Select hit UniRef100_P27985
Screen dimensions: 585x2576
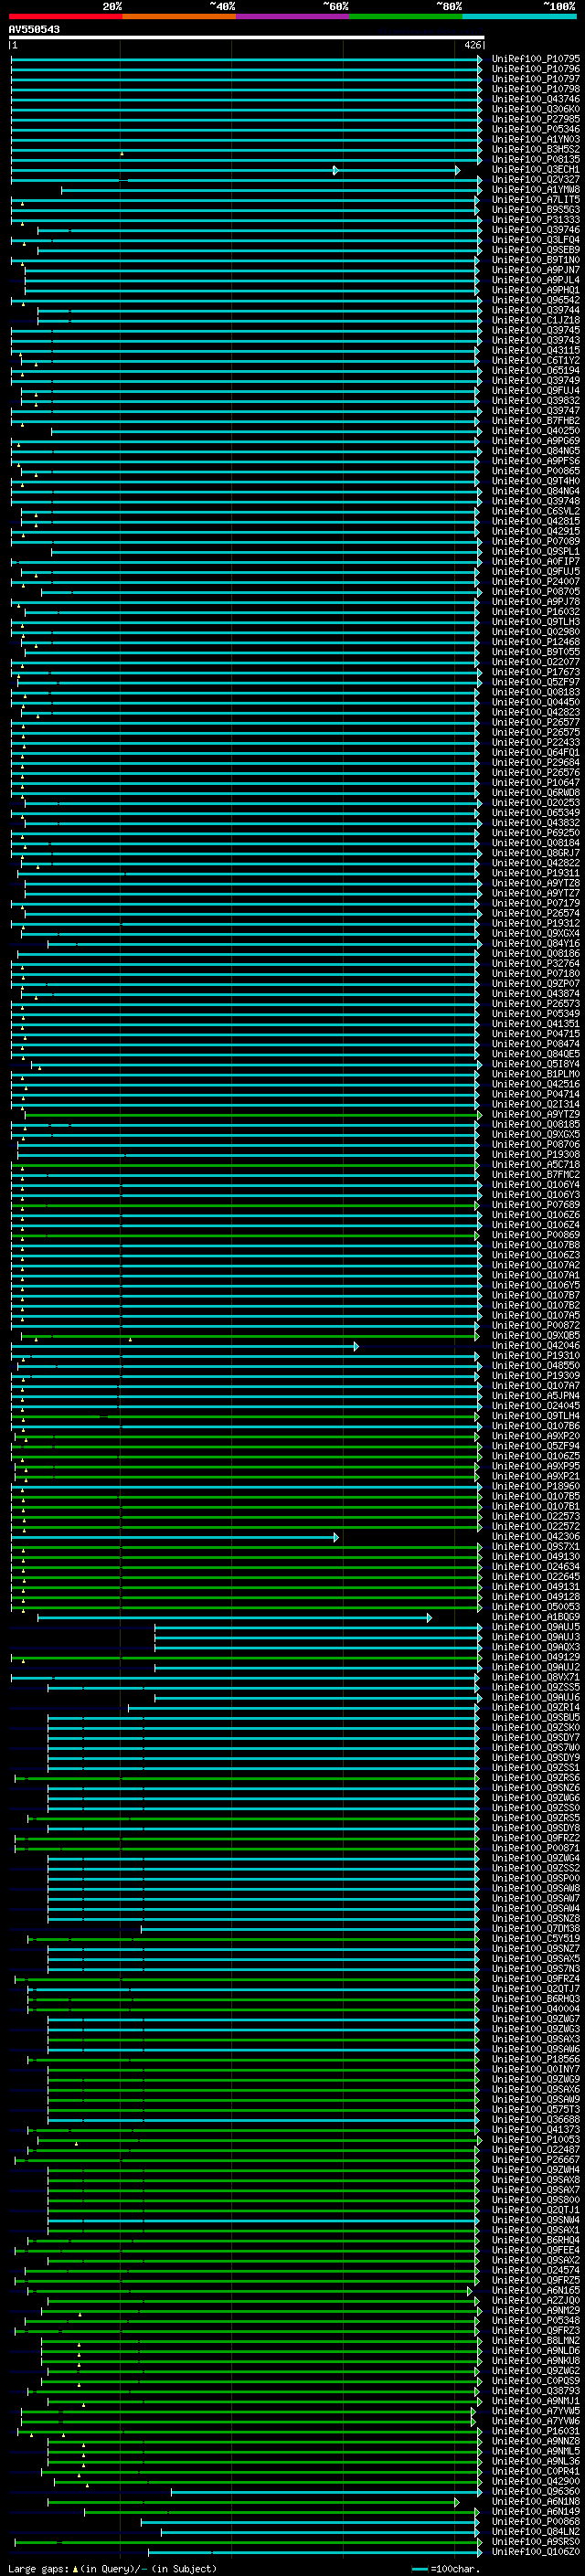coord(536,119)
